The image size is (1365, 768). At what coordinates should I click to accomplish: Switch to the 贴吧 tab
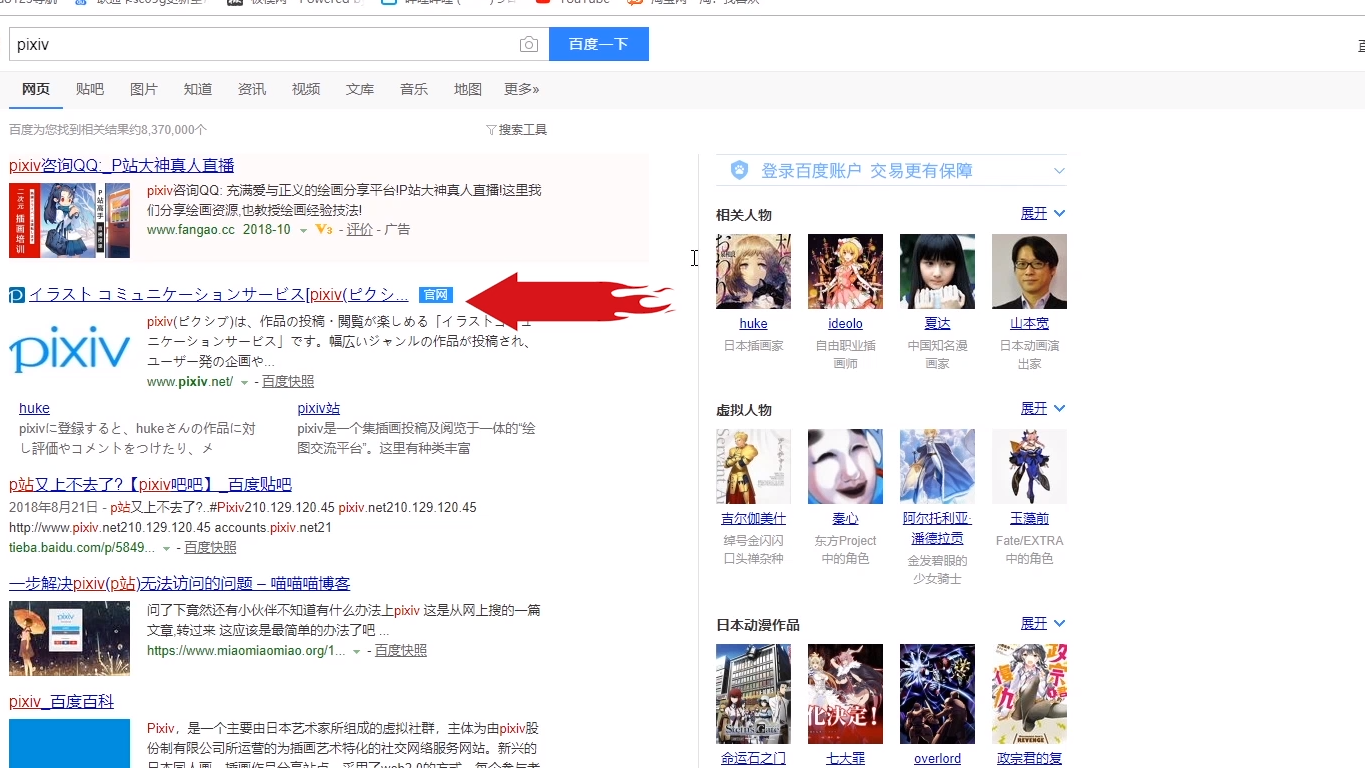pyautogui.click(x=90, y=89)
